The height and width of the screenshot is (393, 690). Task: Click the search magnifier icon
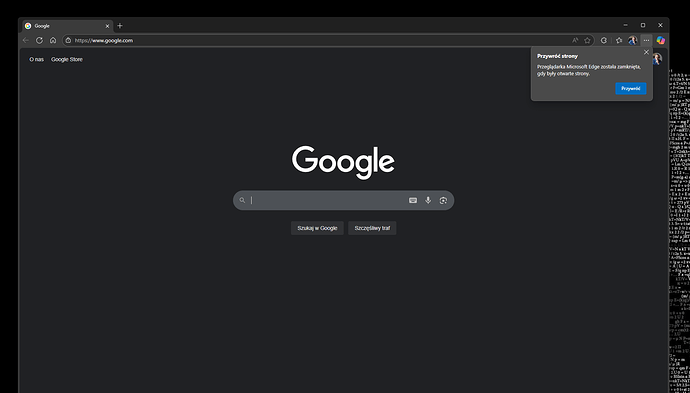pyautogui.click(x=242, y=200)
